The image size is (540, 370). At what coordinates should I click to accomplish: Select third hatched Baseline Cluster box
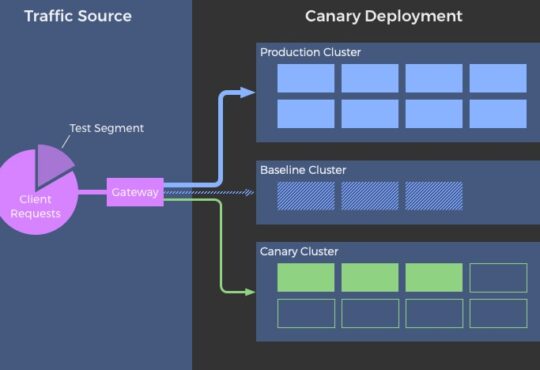tap(434, 196)
